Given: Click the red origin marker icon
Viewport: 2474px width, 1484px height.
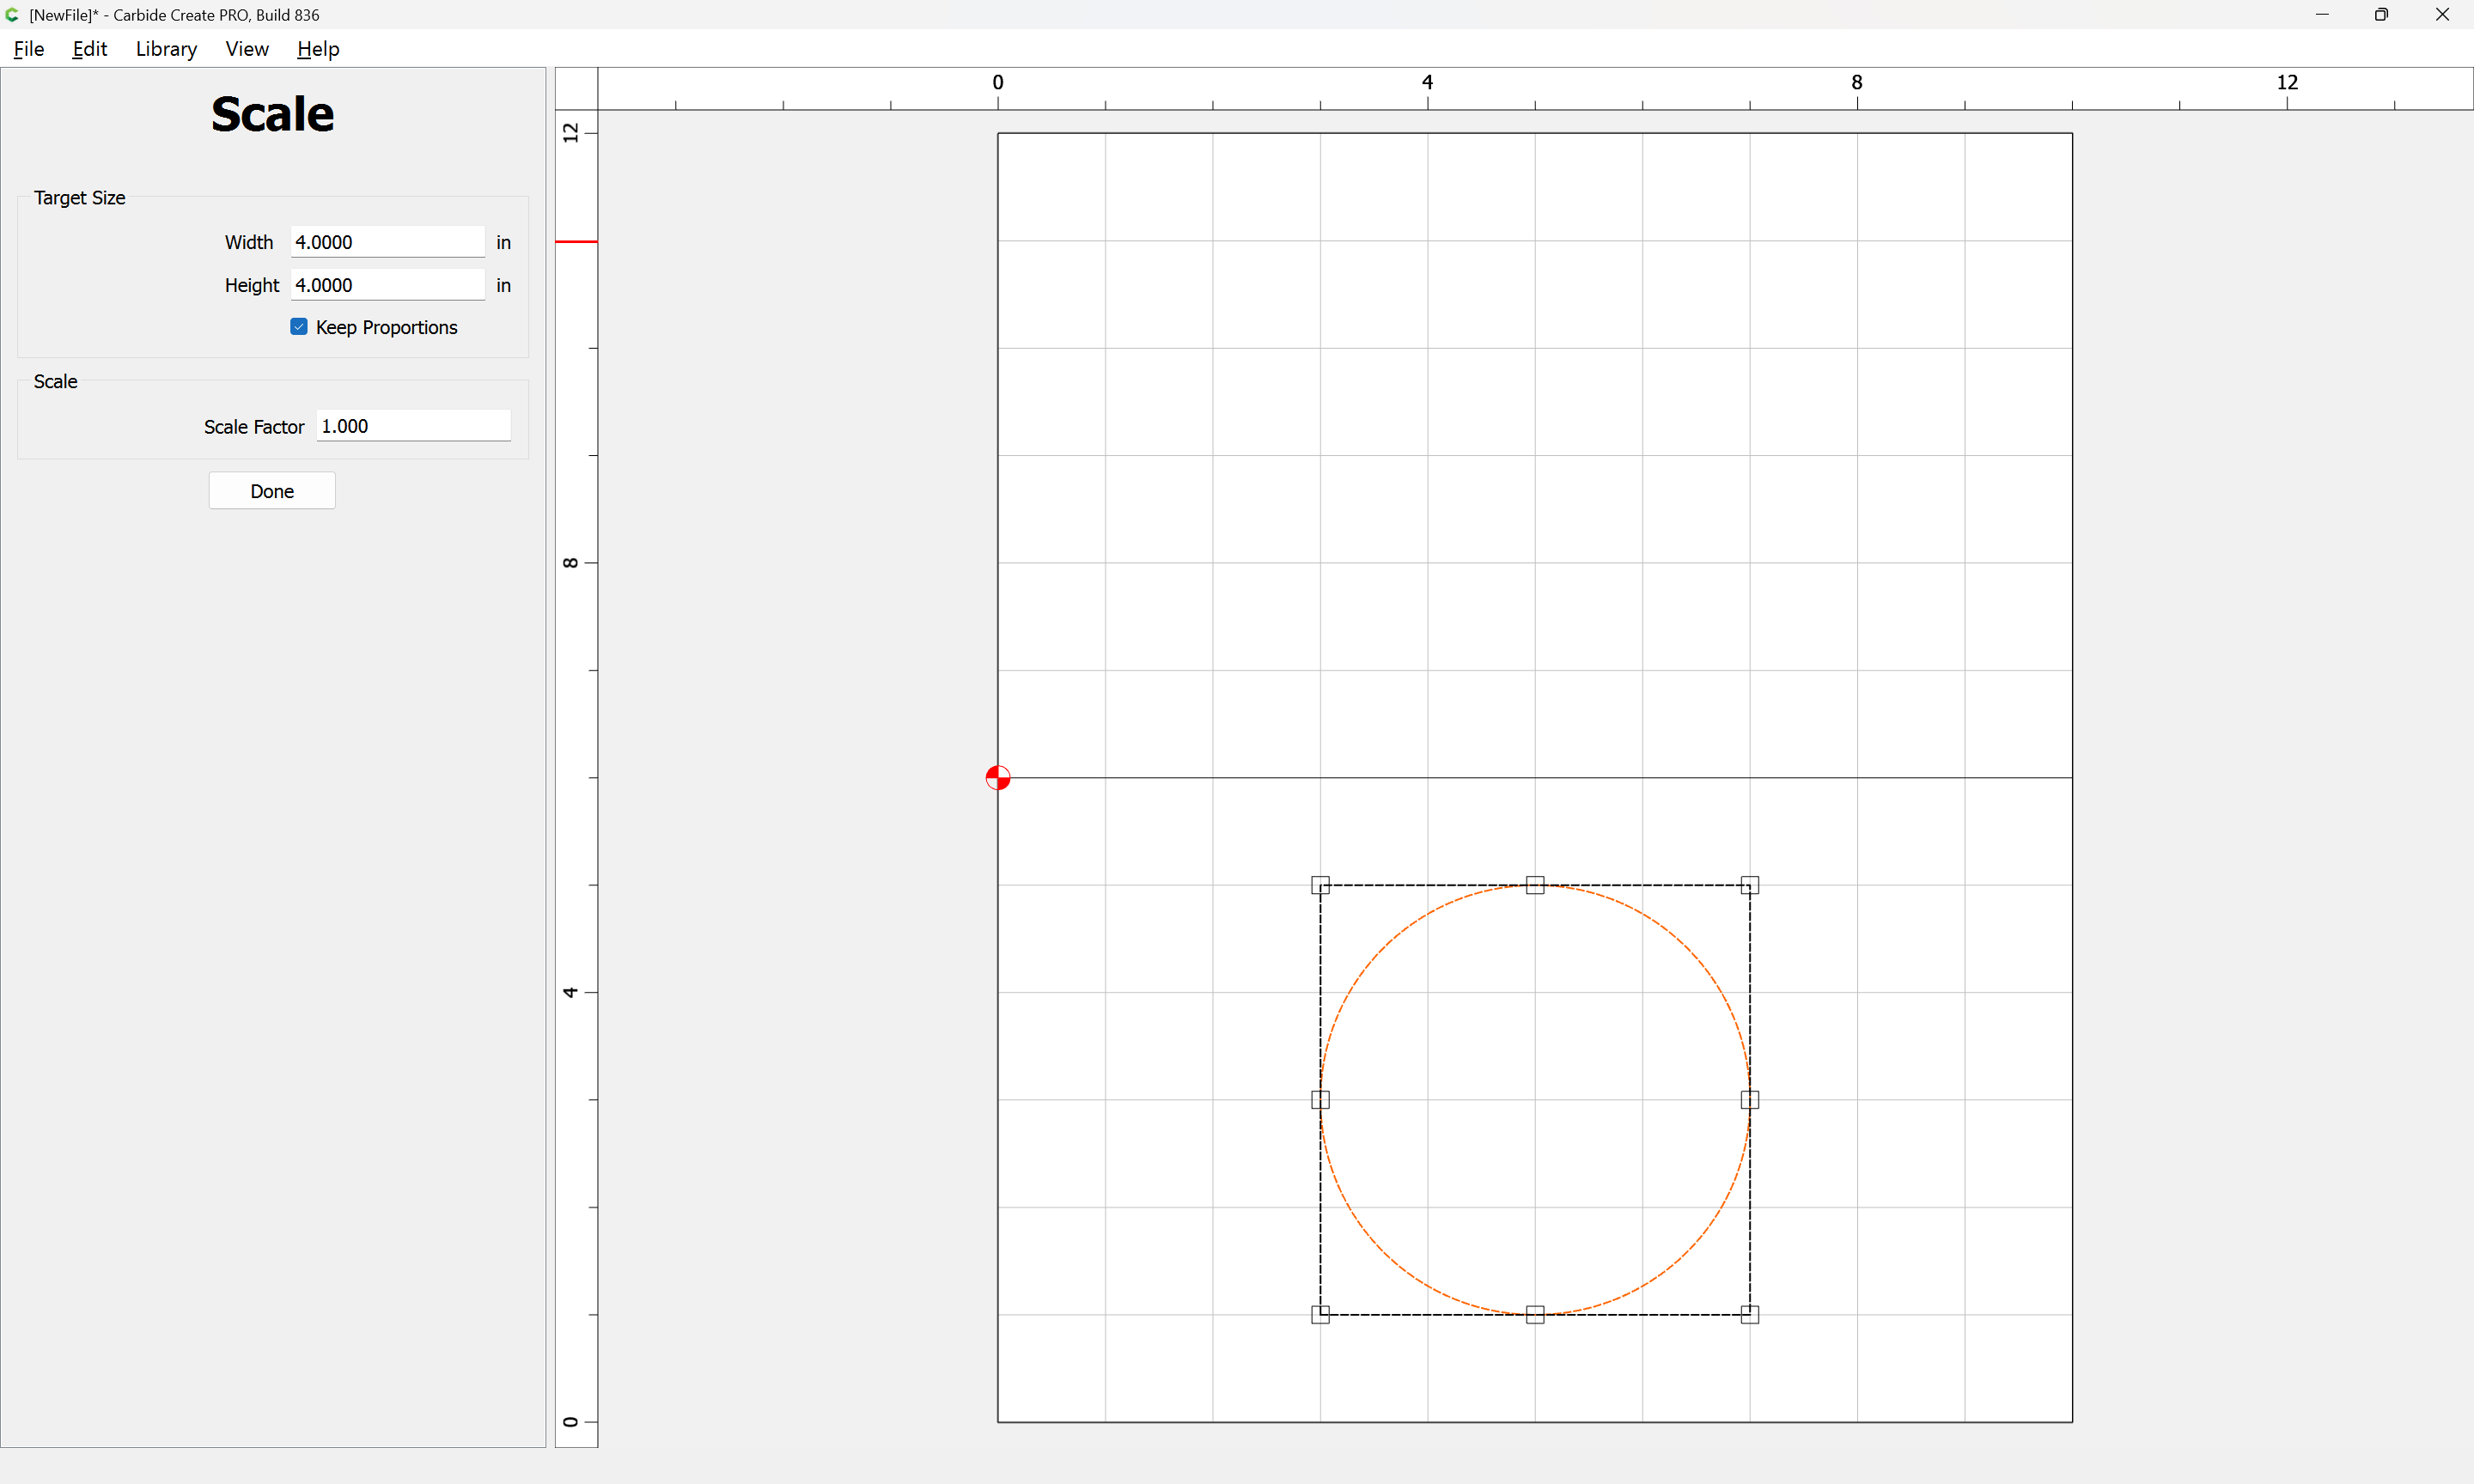Looking at the screenshot, I should pyautogui.click(x=997, y=777).
